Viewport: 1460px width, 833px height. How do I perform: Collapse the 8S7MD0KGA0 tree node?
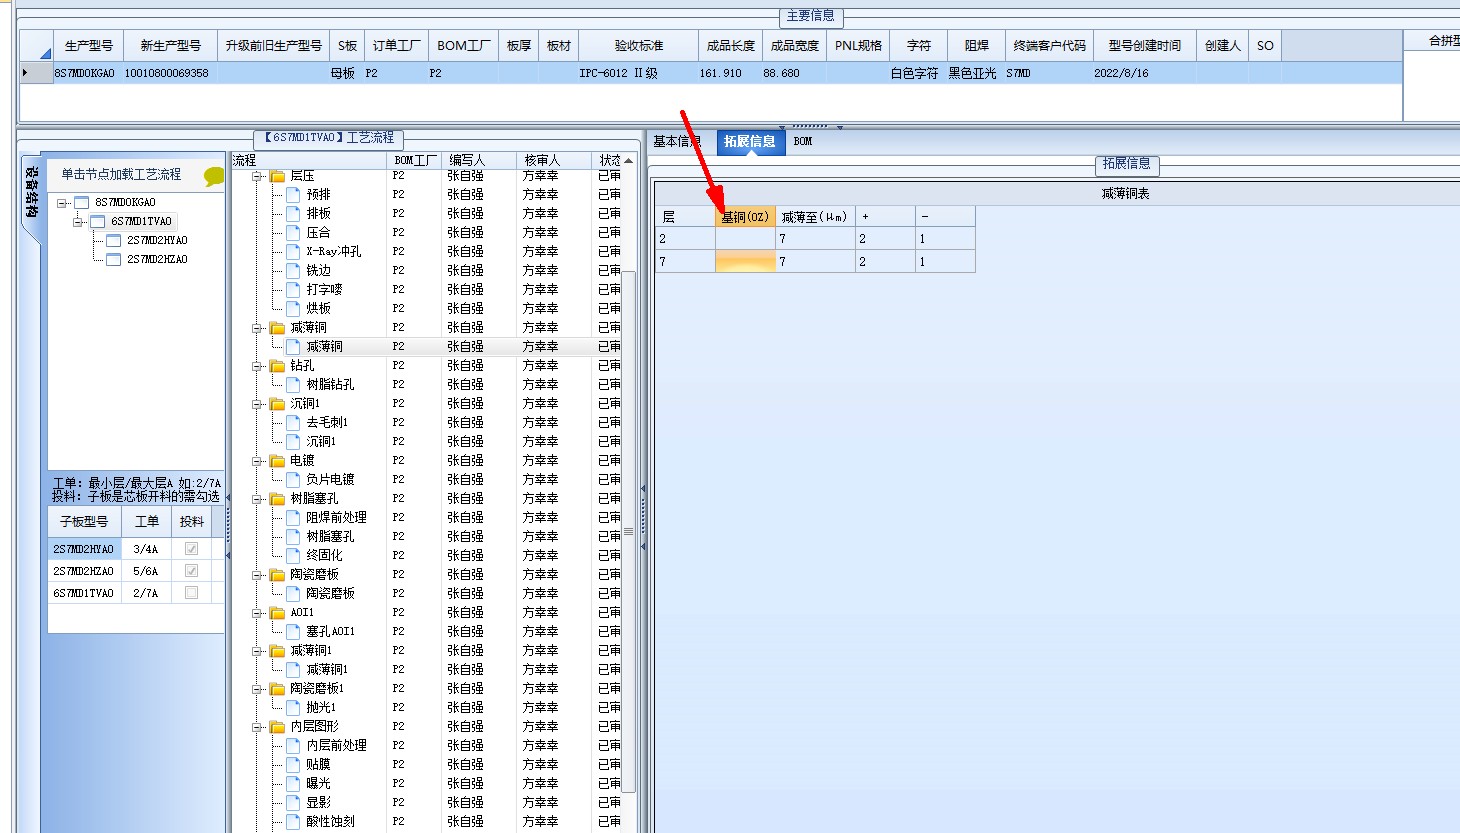point(62,202)
